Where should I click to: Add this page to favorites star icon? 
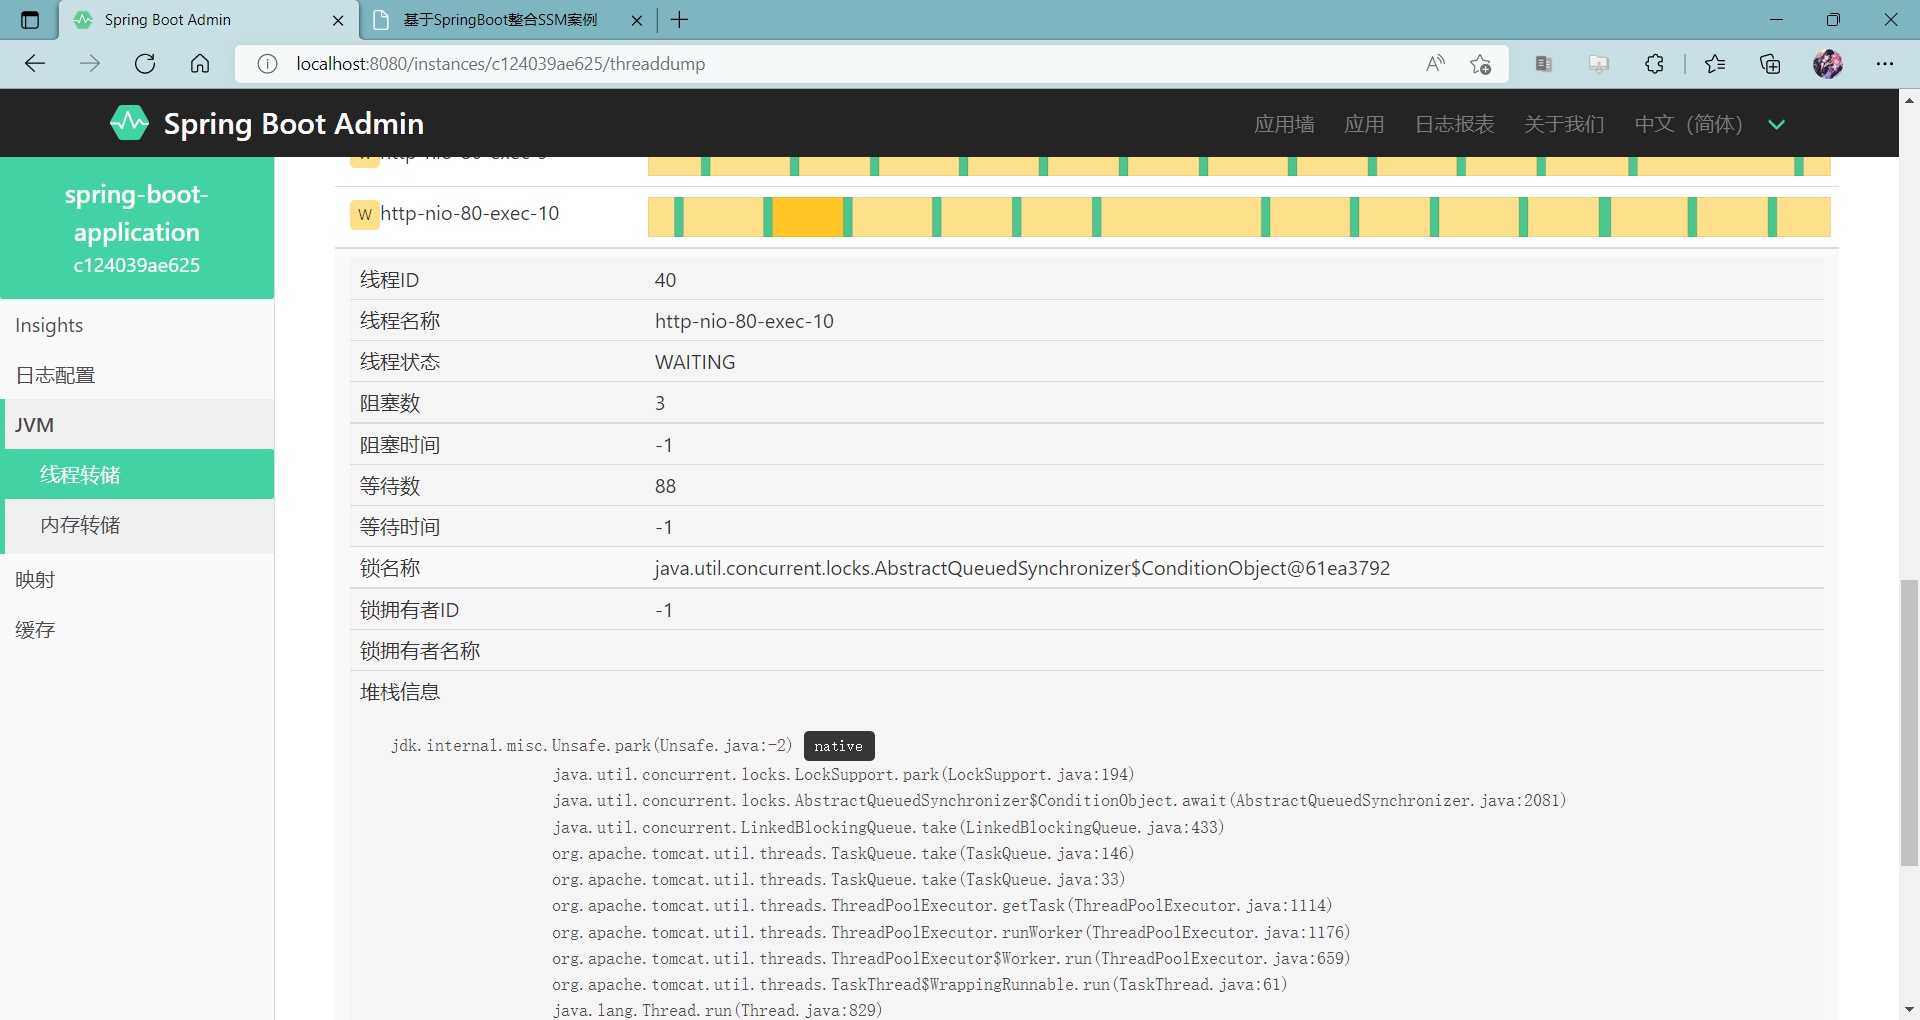point(1481,64)
